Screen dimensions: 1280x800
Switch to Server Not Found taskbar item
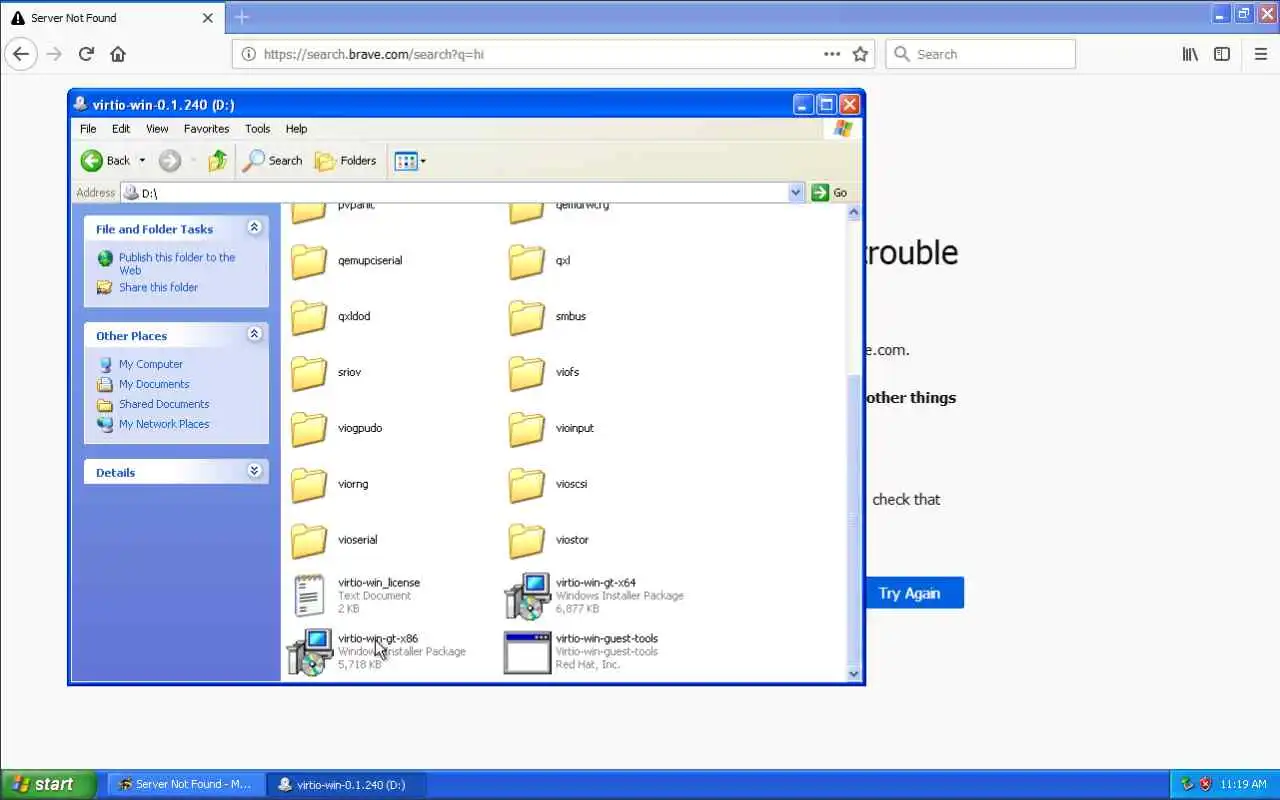point(184,784)
